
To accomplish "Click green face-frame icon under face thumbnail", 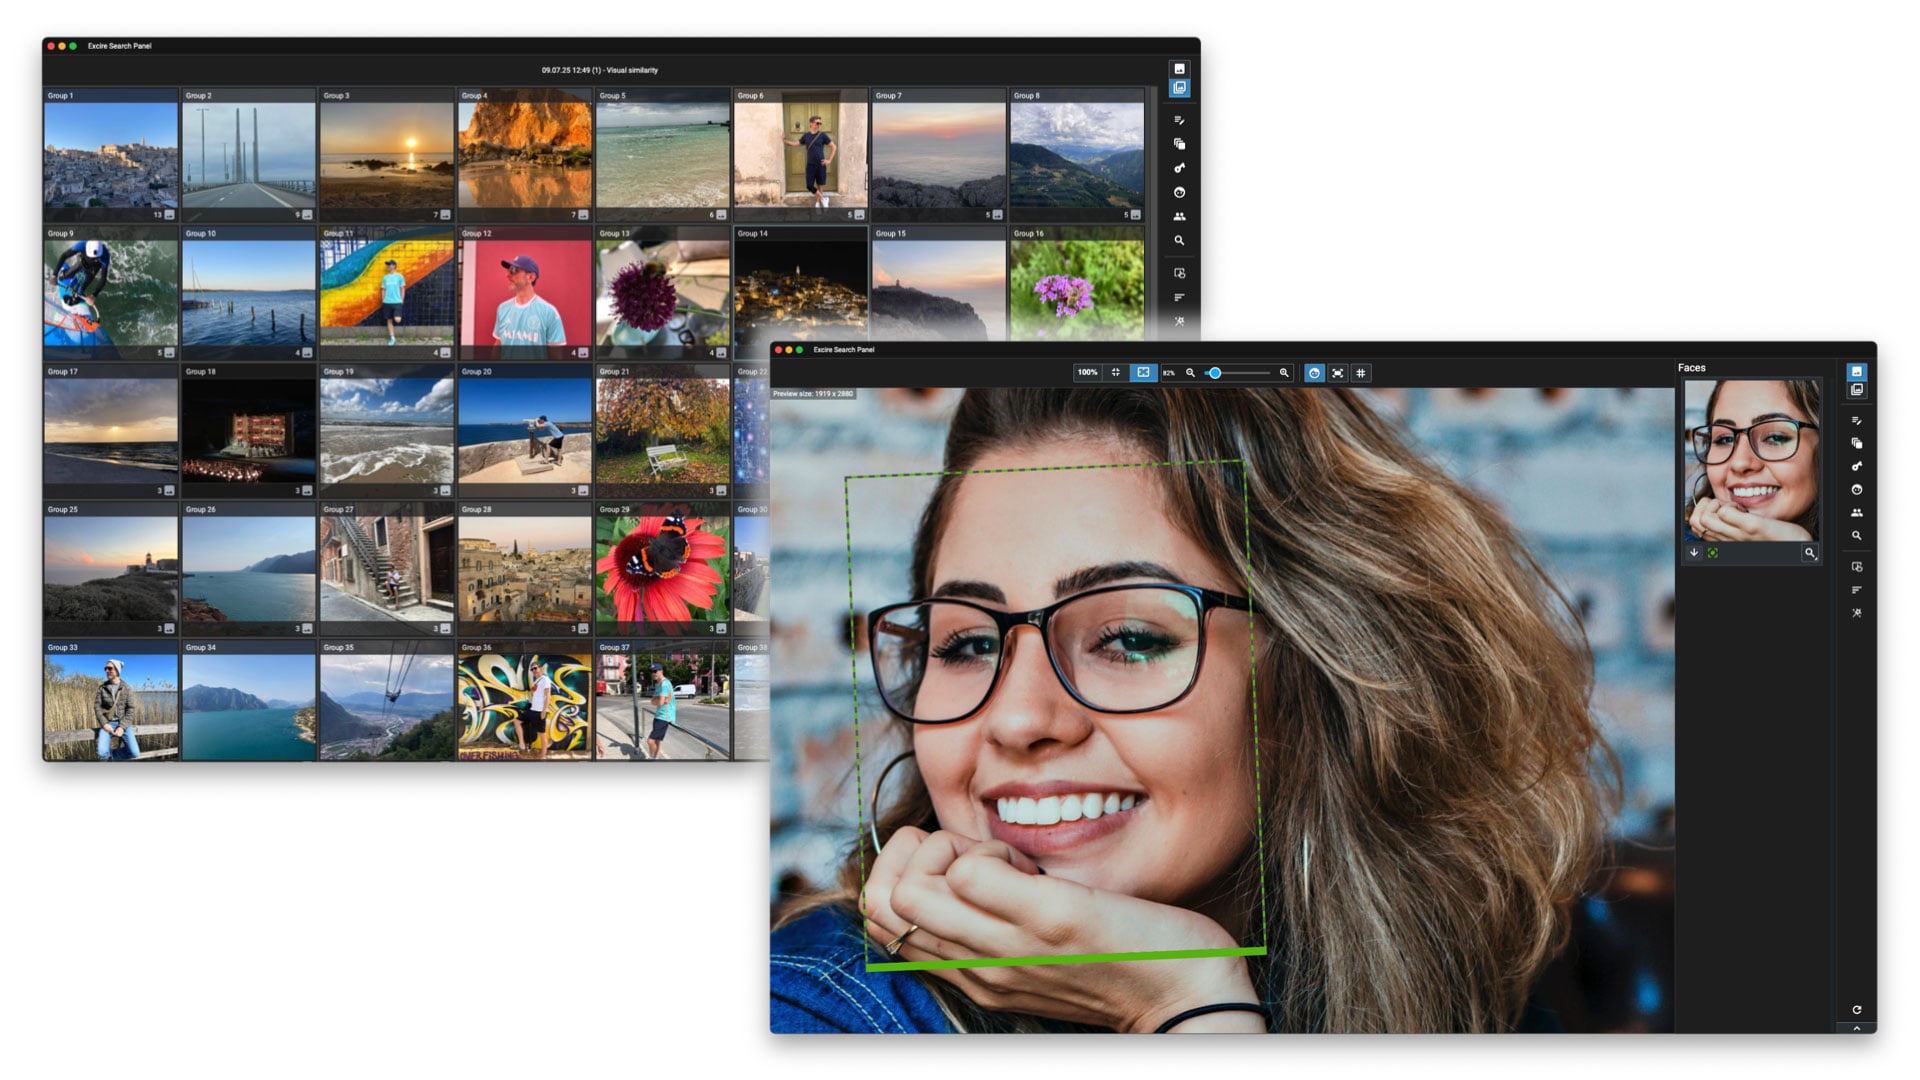I will (1713, 553).
